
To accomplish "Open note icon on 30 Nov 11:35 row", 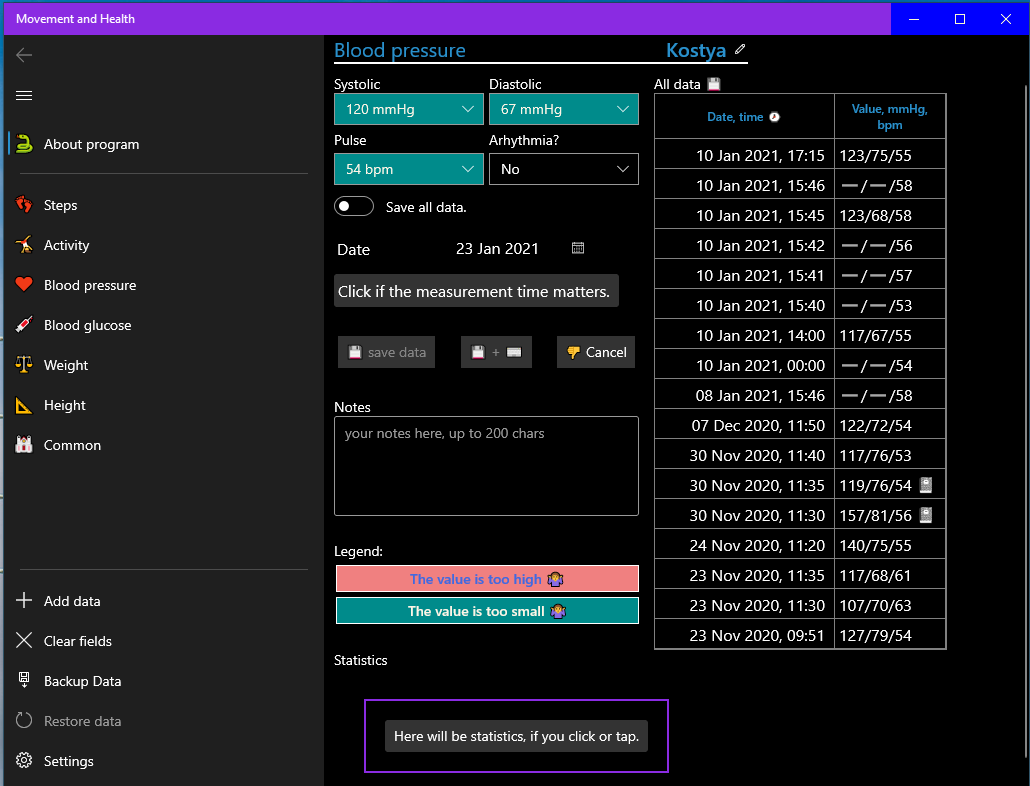I will pos(926,485).
